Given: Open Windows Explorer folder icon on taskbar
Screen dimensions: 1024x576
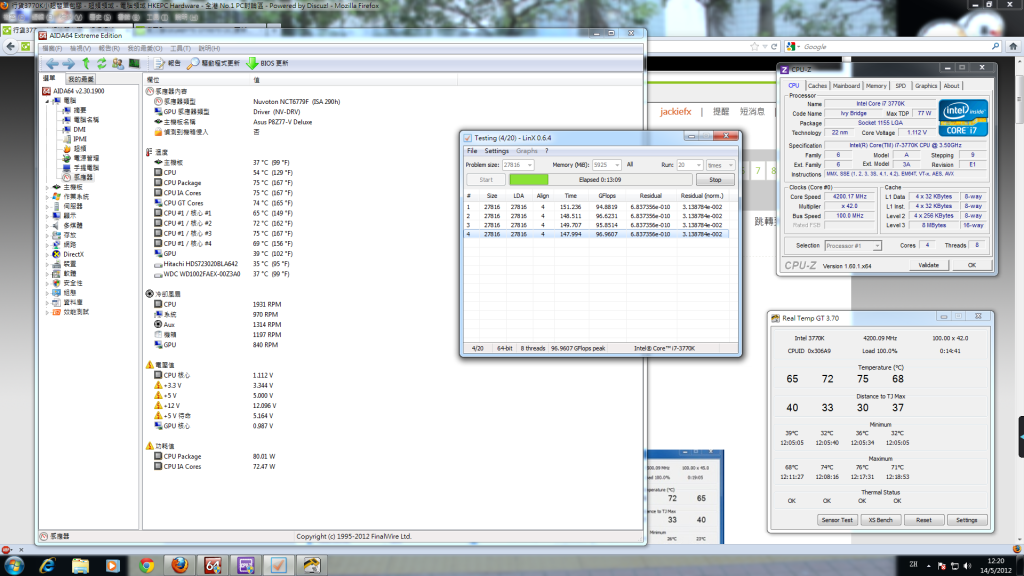Looking at the screenshot, I should click(80, 565).
